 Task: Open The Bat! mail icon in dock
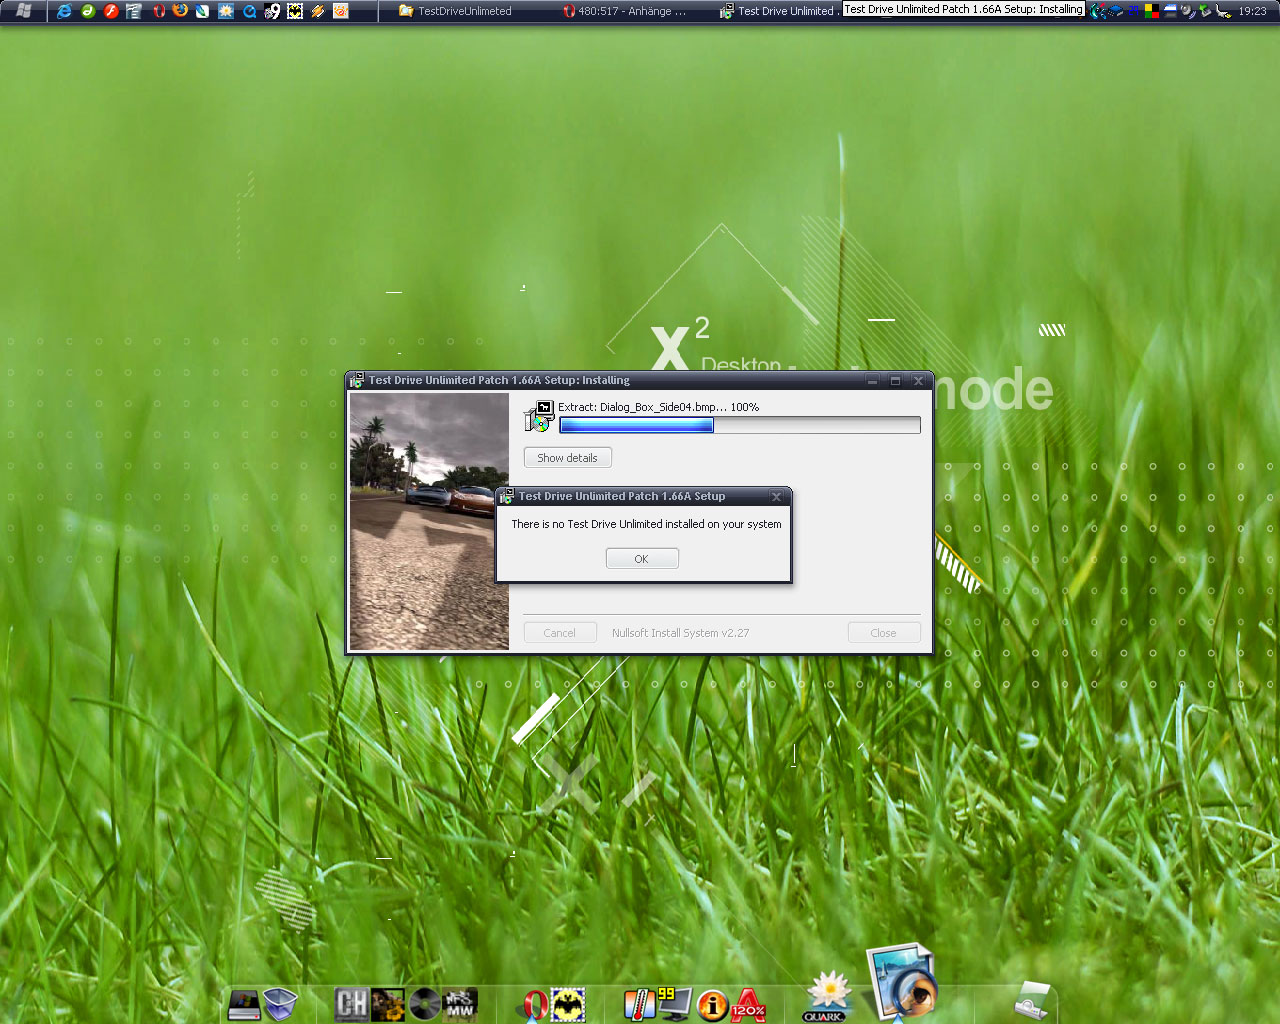click(568, 1005)
